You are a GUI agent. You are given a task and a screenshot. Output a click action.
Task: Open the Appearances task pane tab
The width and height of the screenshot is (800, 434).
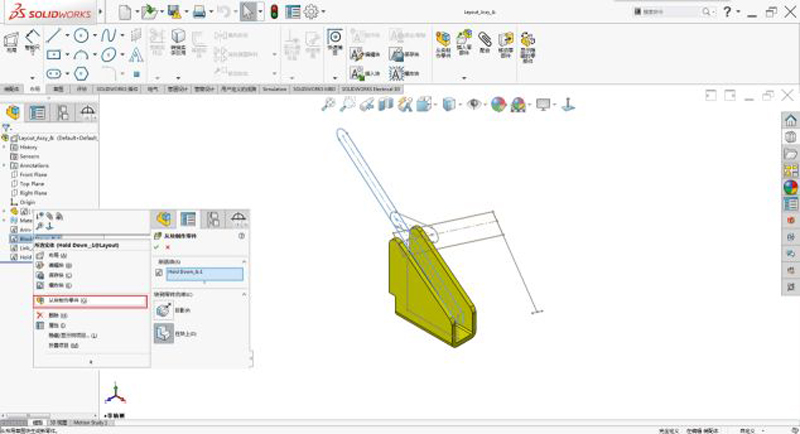pos(790,187)
